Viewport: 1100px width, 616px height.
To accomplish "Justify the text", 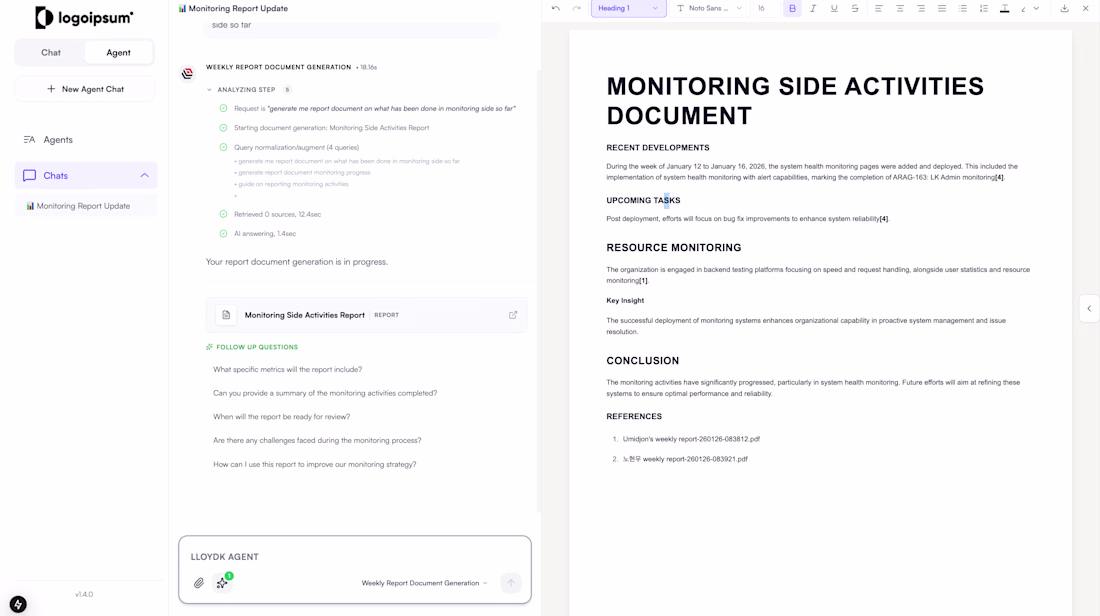I will [941, 8].
